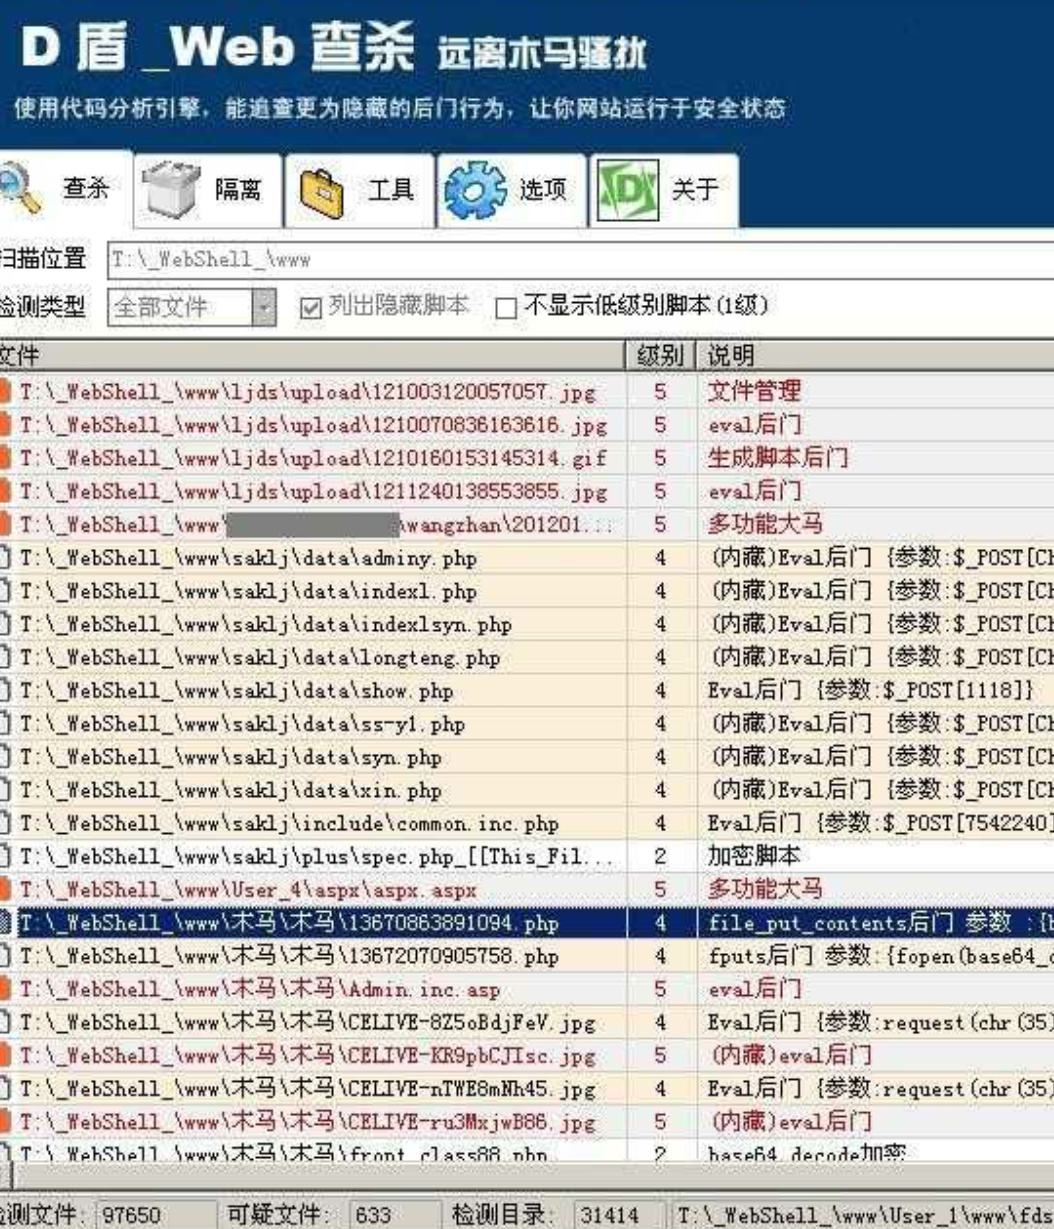Uncheck the 列出隐藏脚本 checkbox
The image size is (1054, 1229).
(311, 307)
